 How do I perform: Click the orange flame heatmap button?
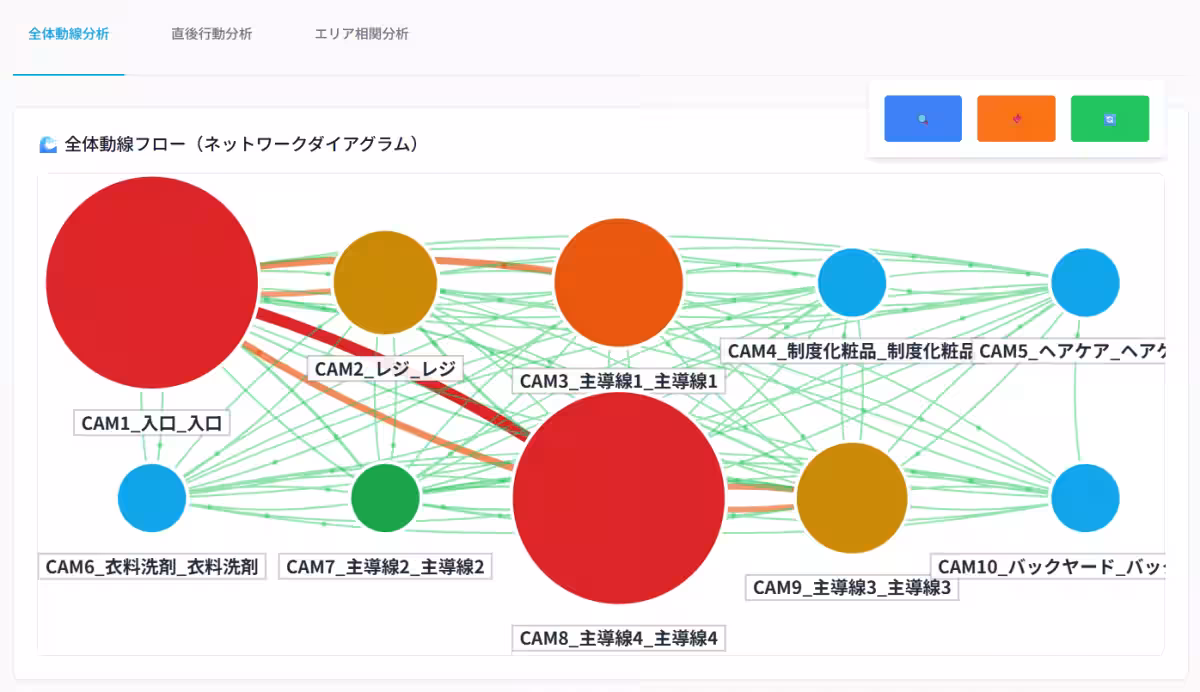pyautogui.click(x=1016, y=119)
